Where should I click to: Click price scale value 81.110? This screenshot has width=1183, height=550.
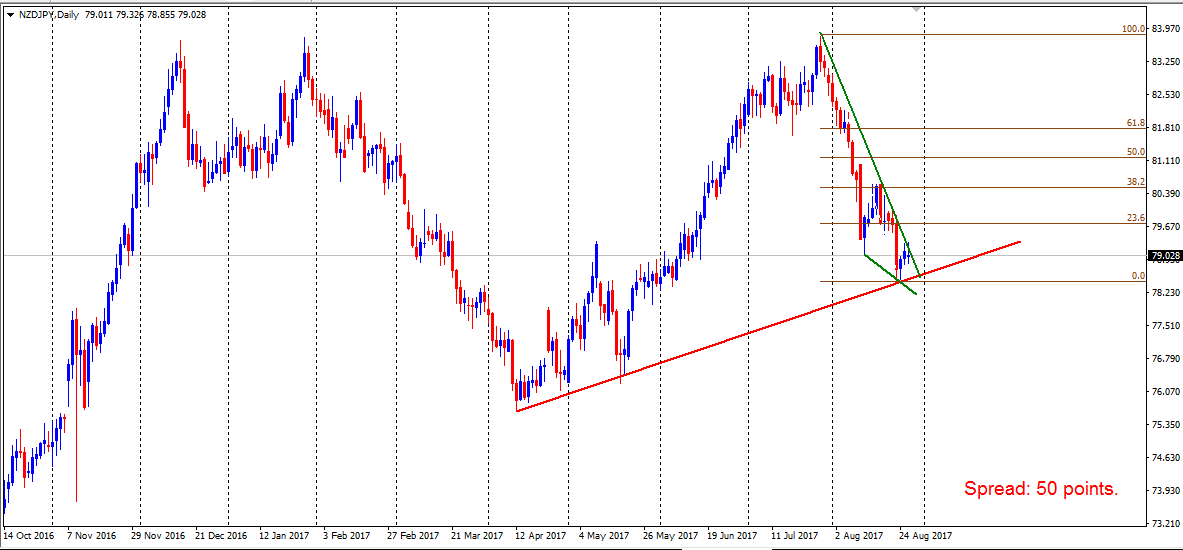(x=1166, y=161)
